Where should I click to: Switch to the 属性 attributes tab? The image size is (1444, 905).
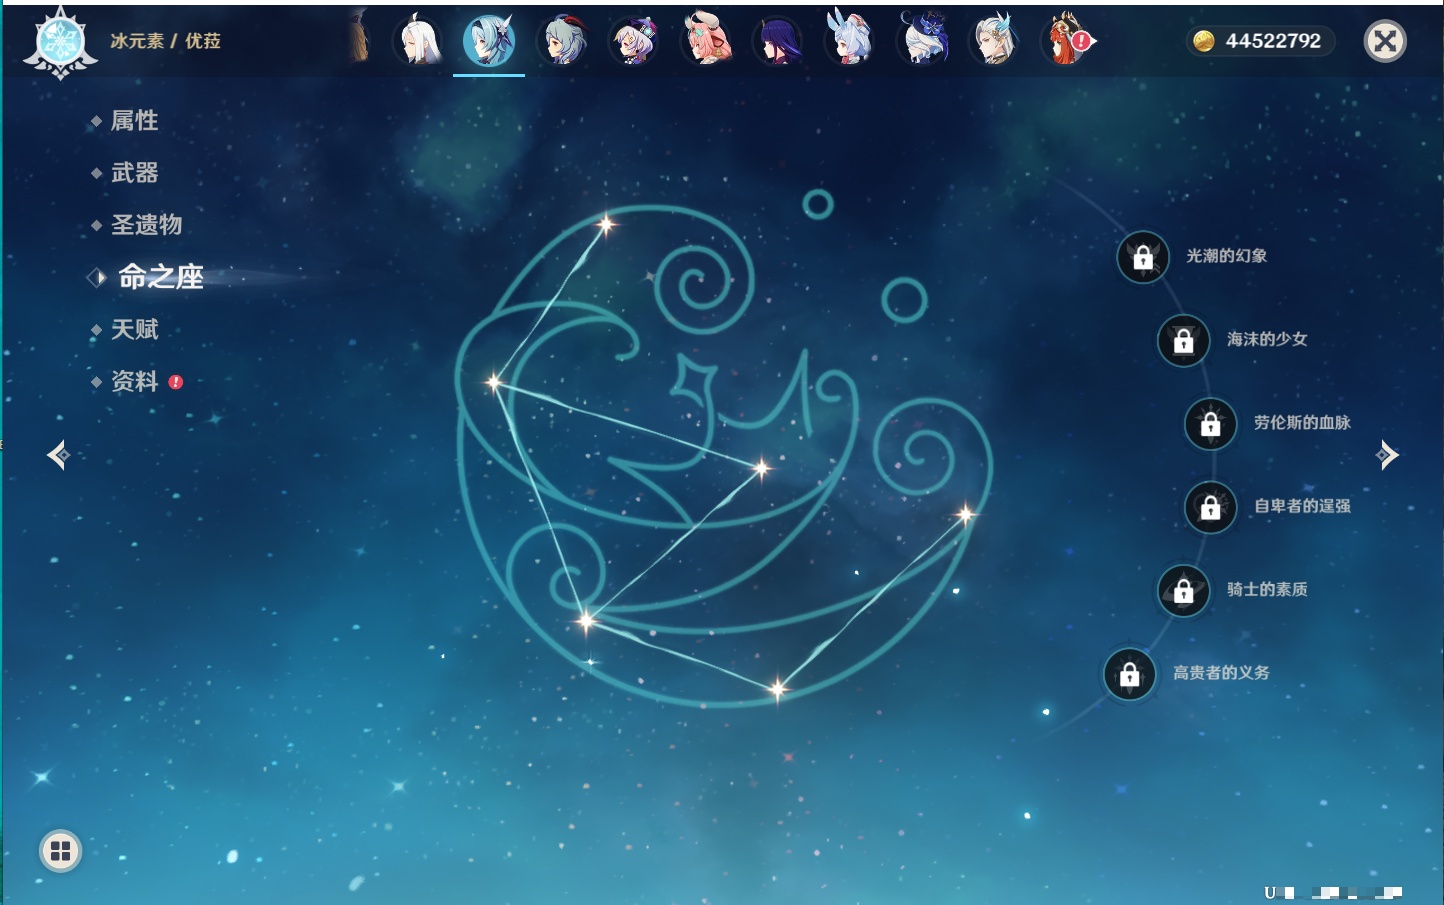coord(134,121)
